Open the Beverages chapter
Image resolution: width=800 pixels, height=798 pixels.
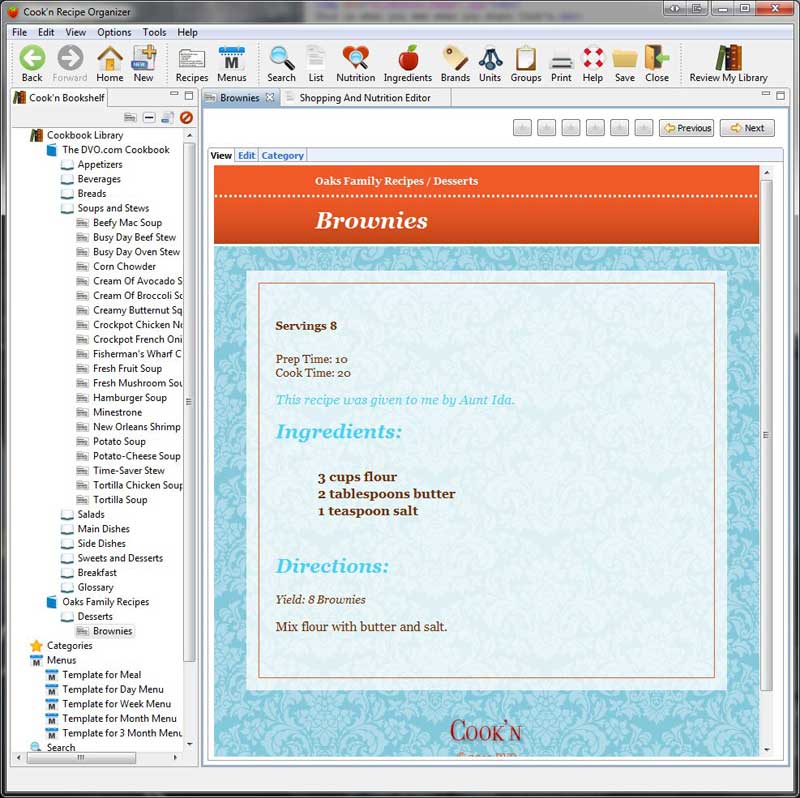pyautogui.click(x=99, y=179)
